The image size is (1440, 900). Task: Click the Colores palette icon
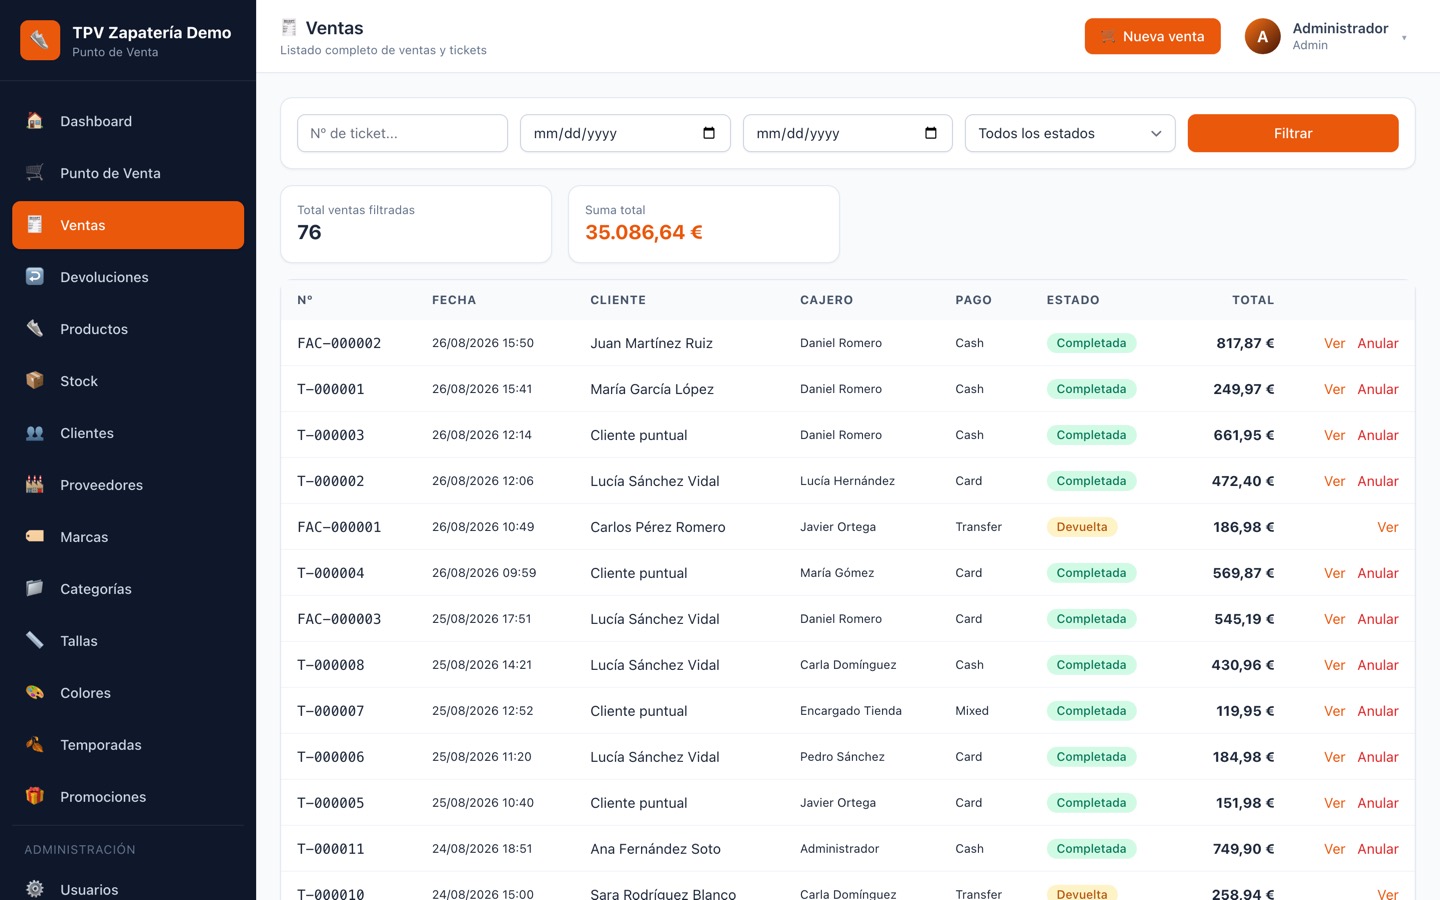coord(35,693)
